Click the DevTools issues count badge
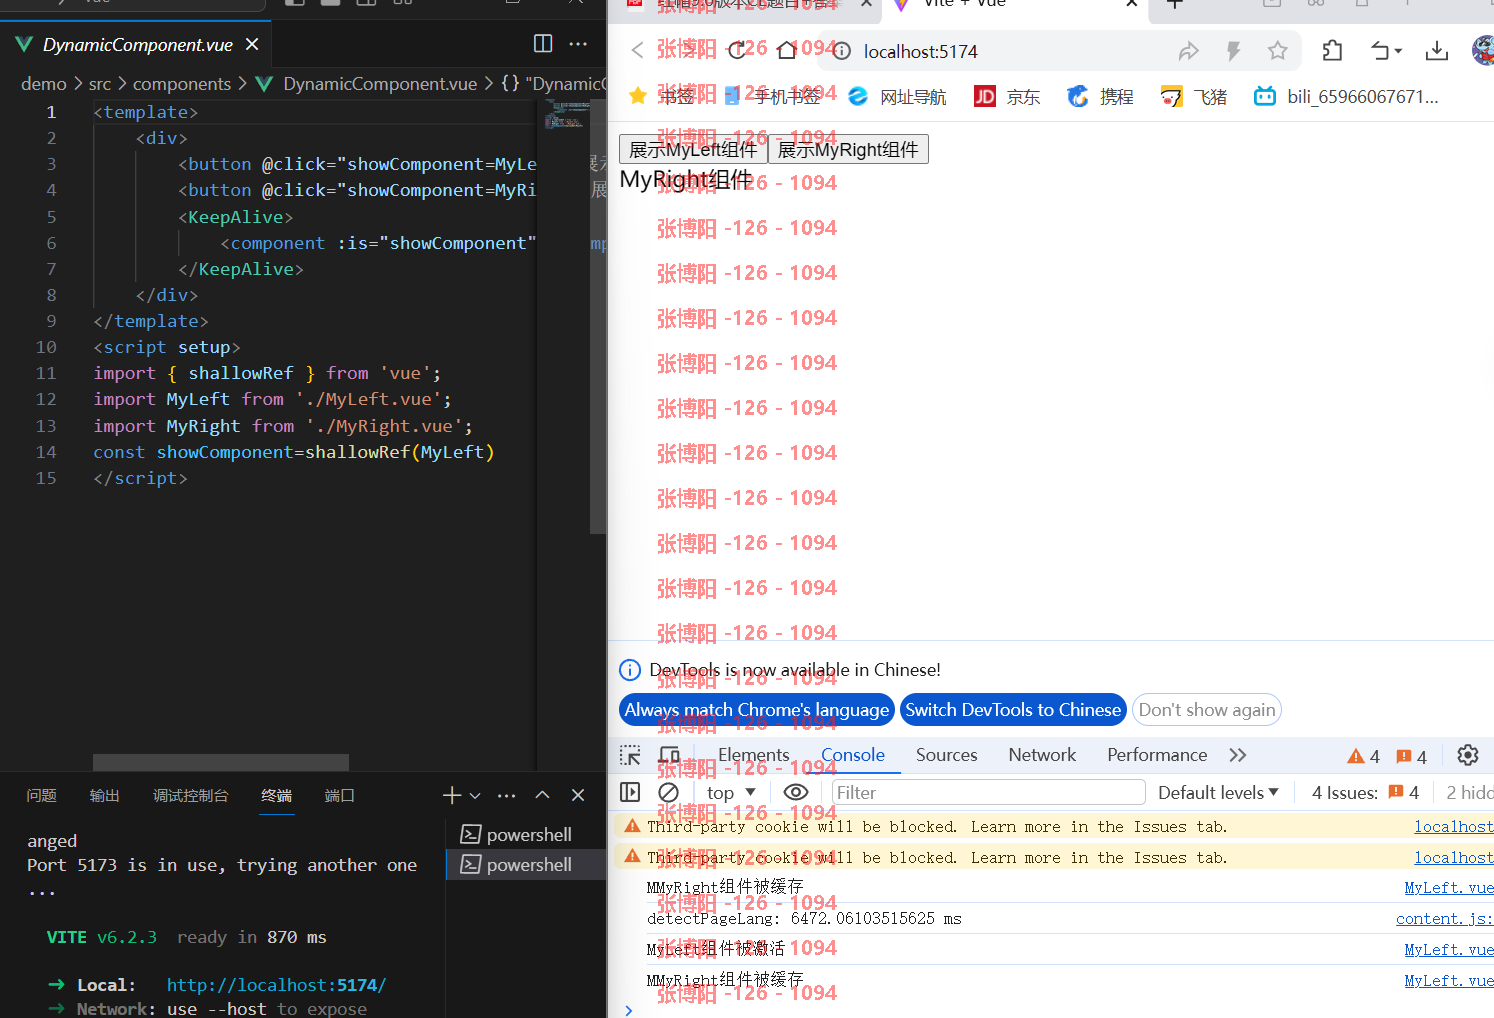 [x=1412, y=756]
